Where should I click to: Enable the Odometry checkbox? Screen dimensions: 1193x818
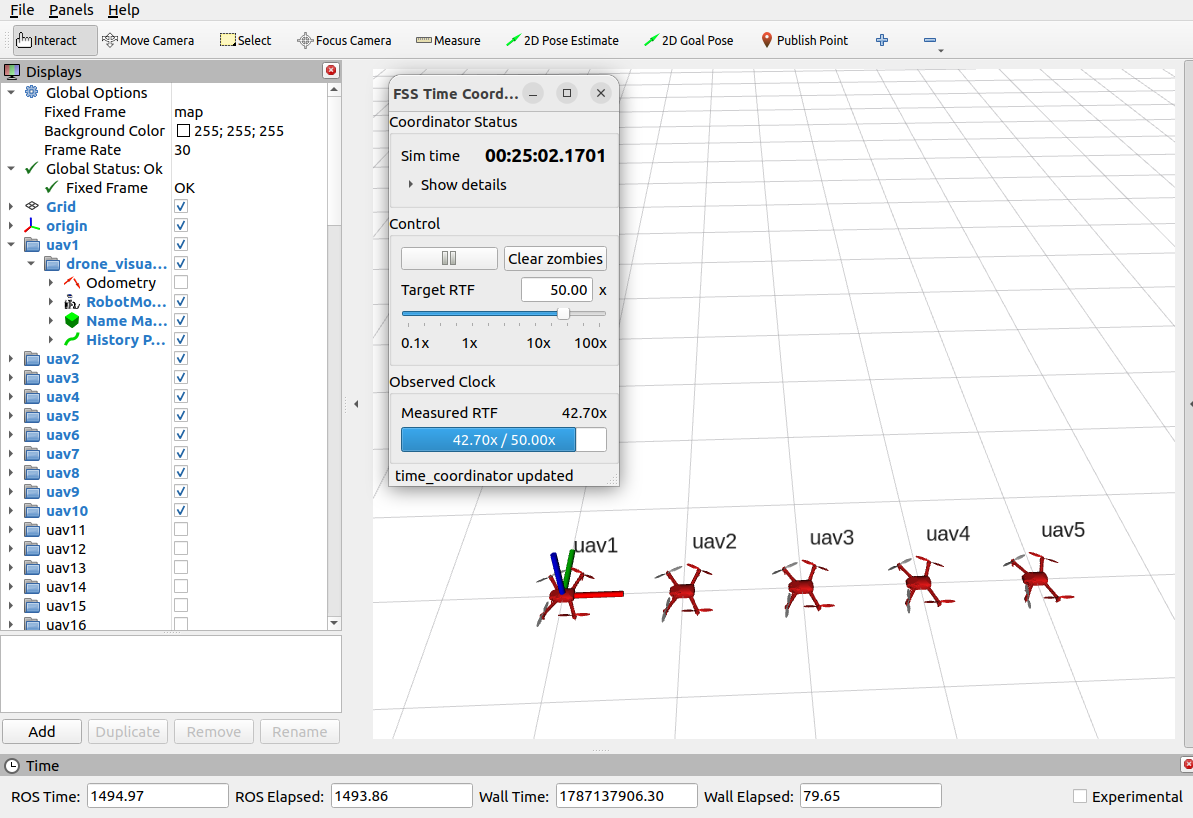[181, 282]
